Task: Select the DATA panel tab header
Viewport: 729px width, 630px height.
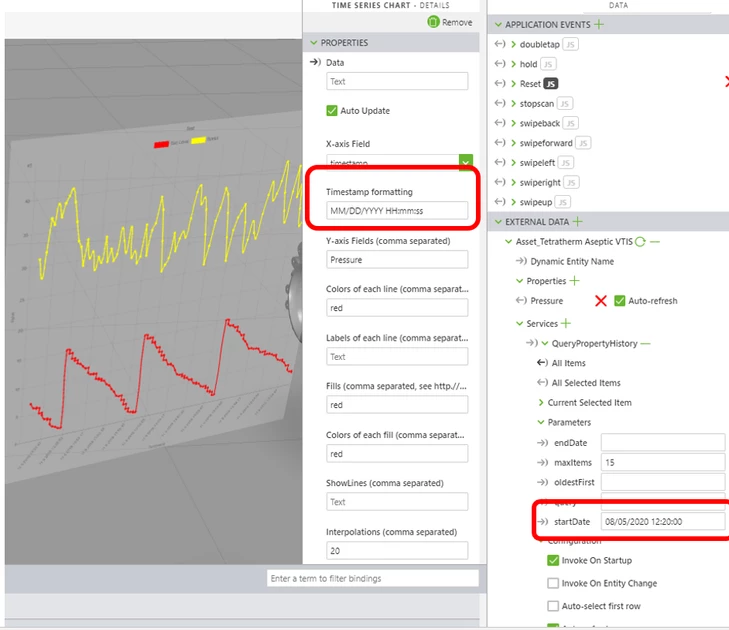Action: [618, 5]
